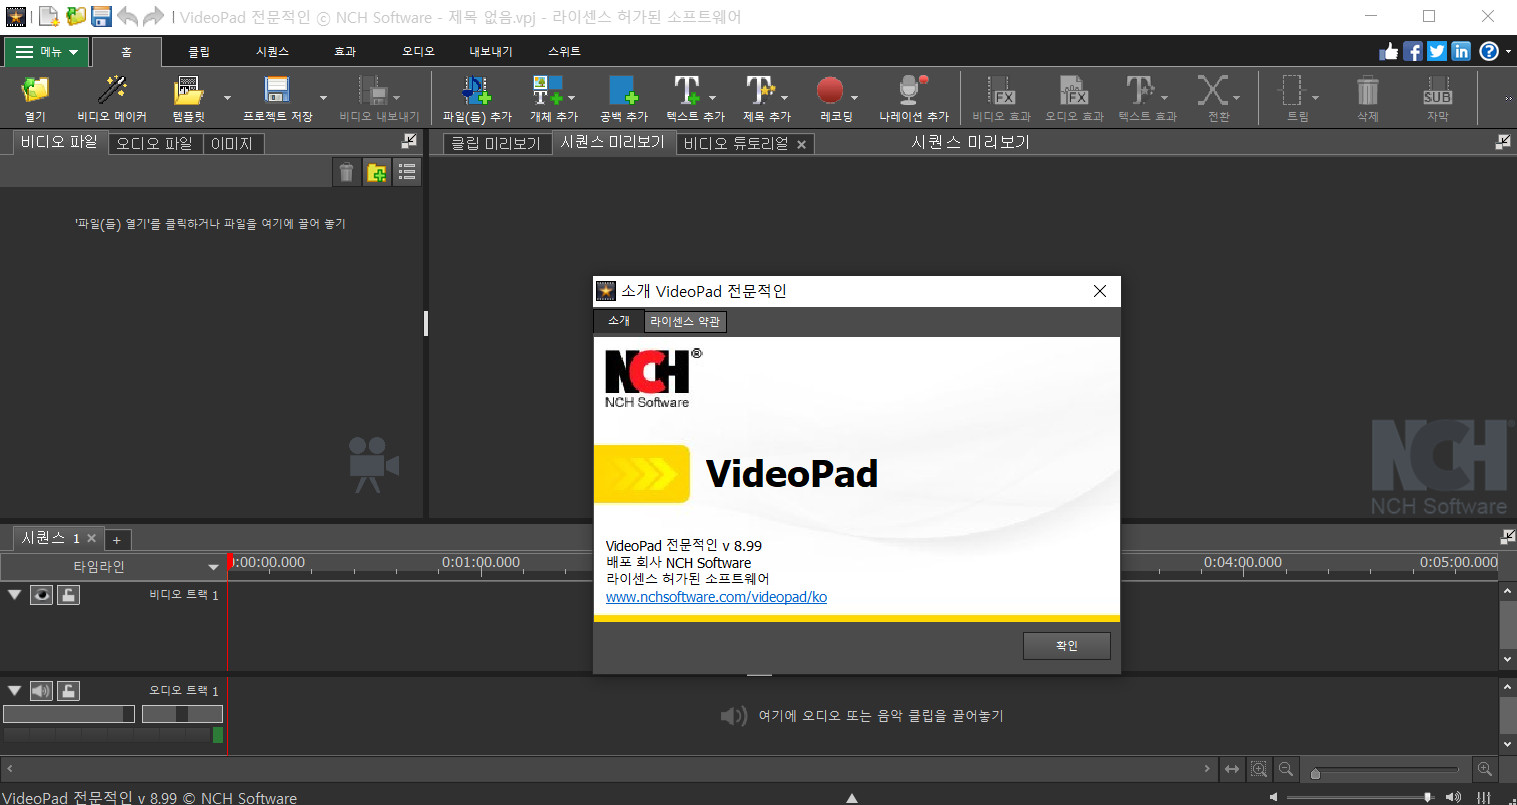Collapse 오디오 트랙 1 with its triangle
The height and width of the screenshot is (805, 1517).
(x=14, y=690)
